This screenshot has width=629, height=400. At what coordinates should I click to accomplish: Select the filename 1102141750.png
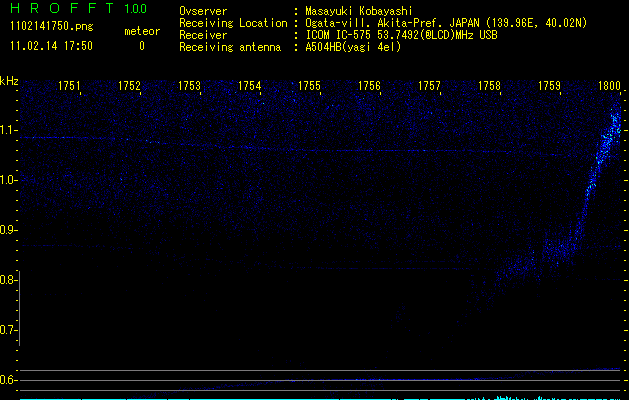[52, 27]
